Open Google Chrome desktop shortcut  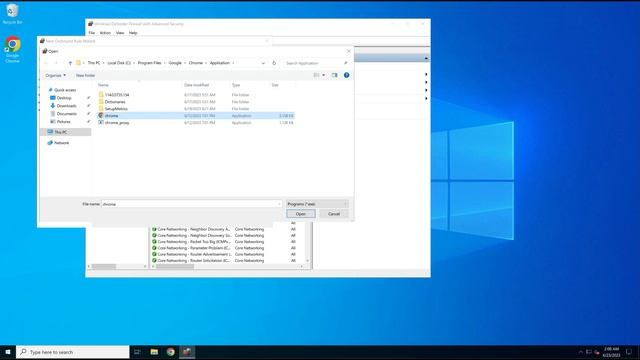[x=13, y=50]
